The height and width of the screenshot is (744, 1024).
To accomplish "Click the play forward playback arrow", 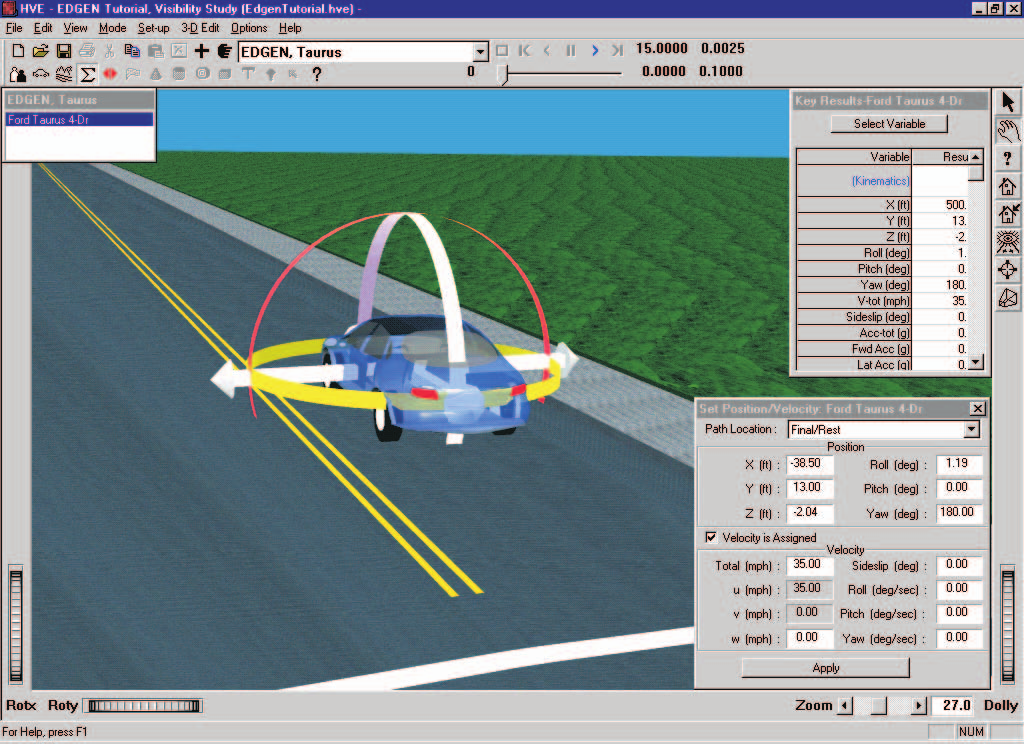I will tap(594, 50).
